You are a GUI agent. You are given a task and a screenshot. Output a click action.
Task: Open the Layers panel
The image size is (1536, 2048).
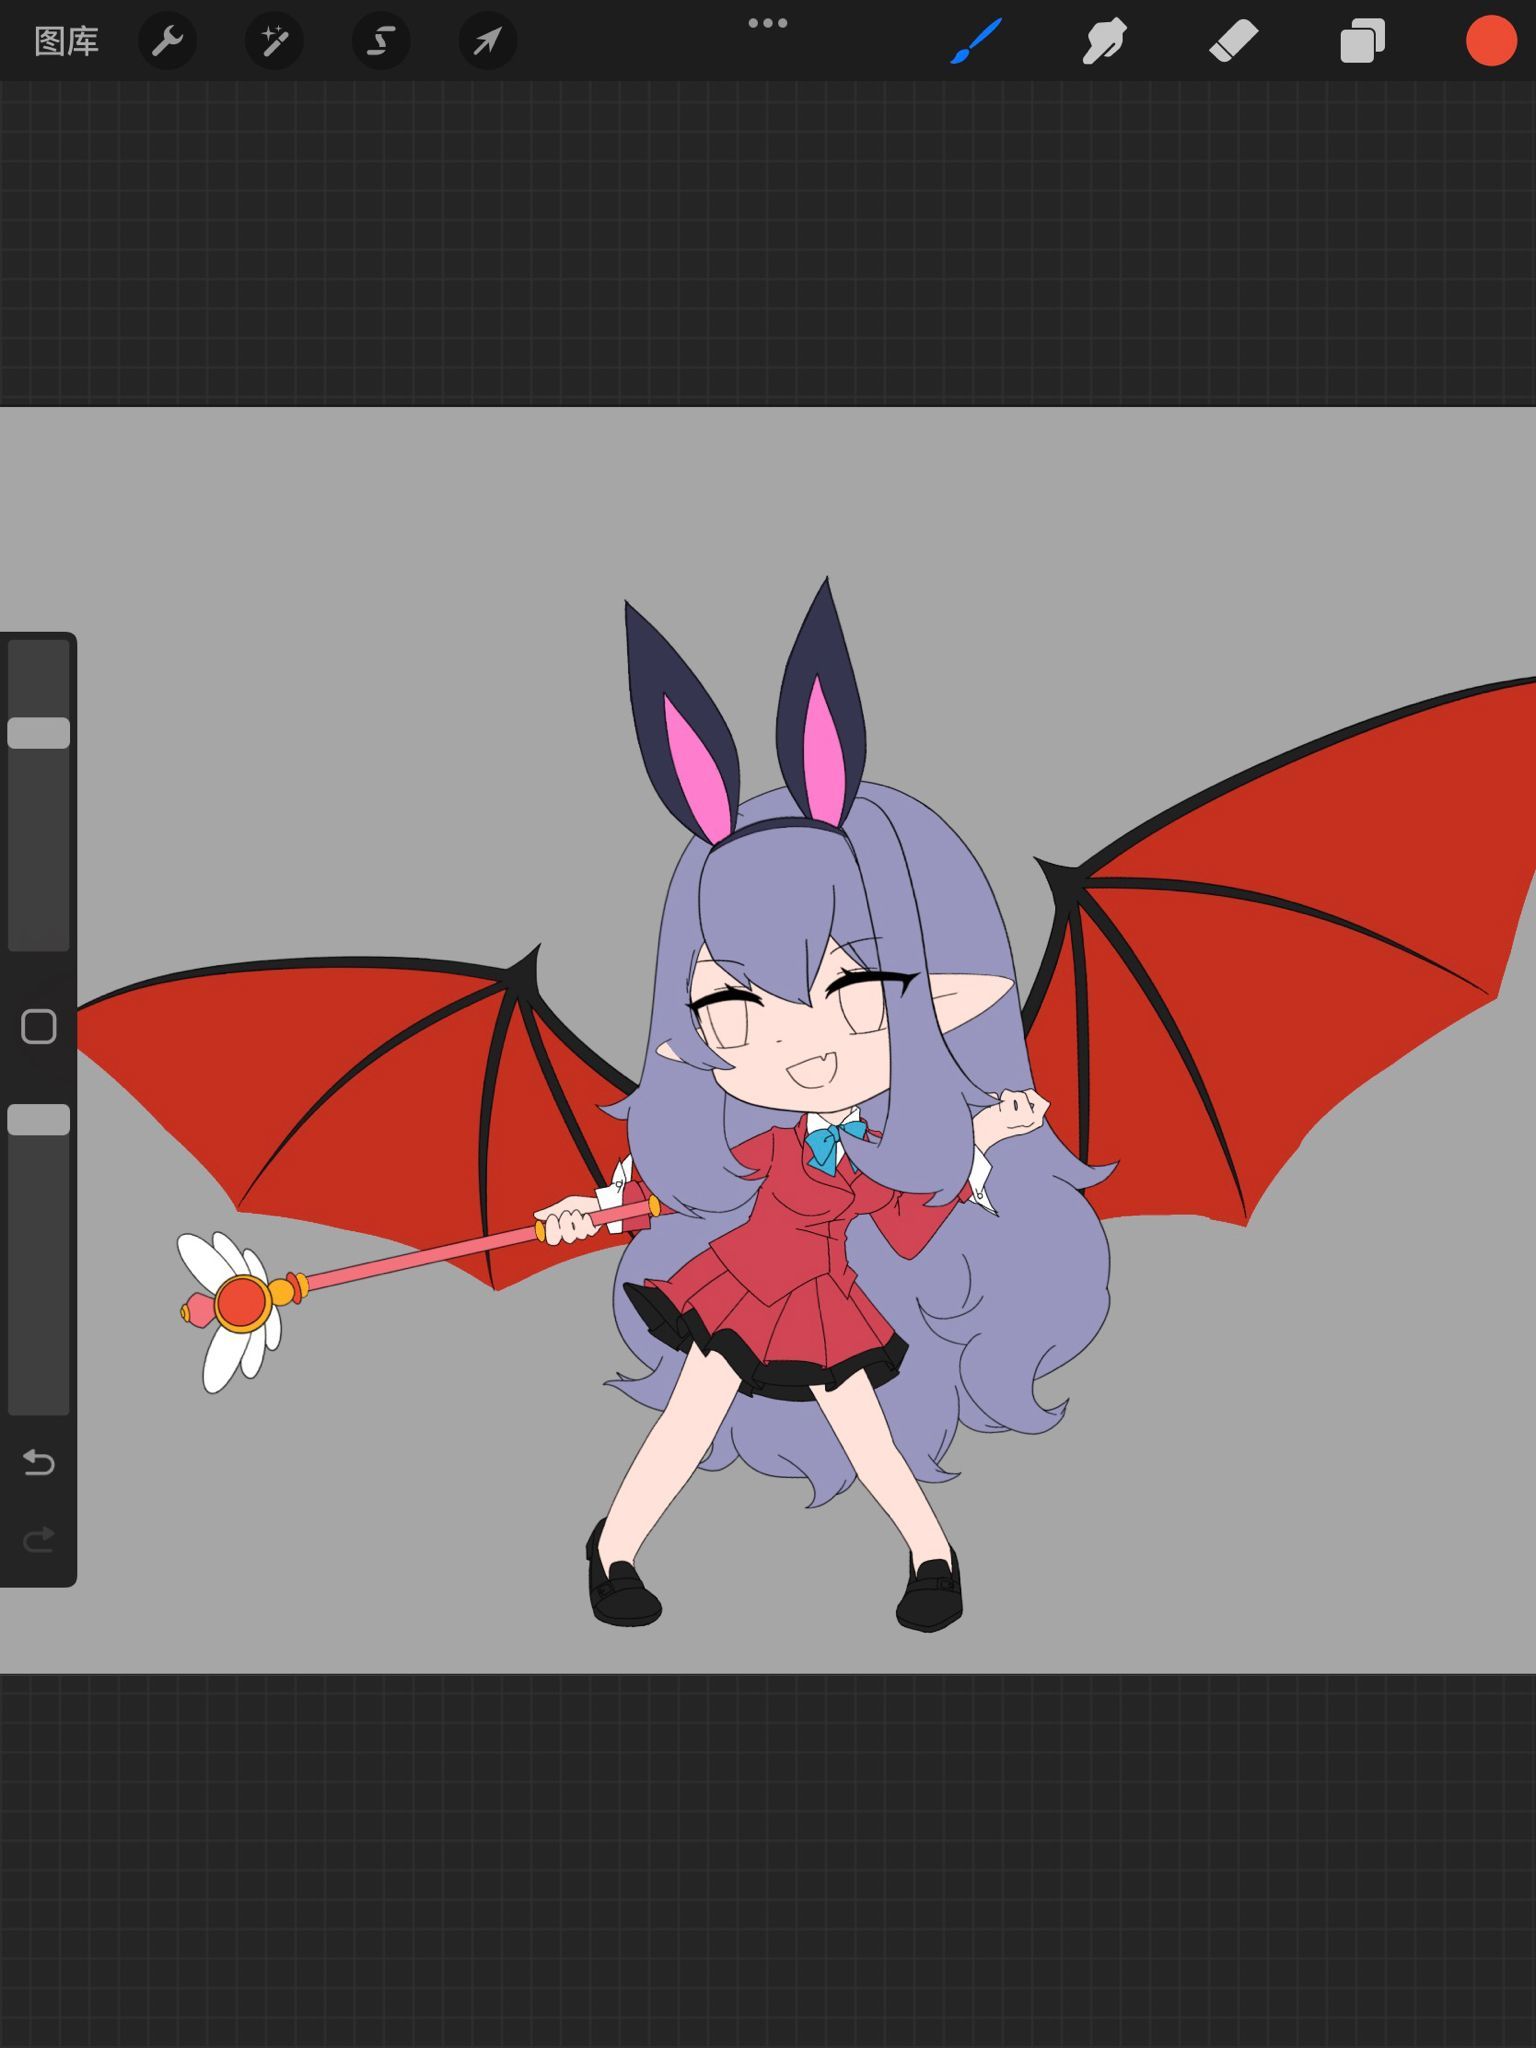click(1362, 41)
